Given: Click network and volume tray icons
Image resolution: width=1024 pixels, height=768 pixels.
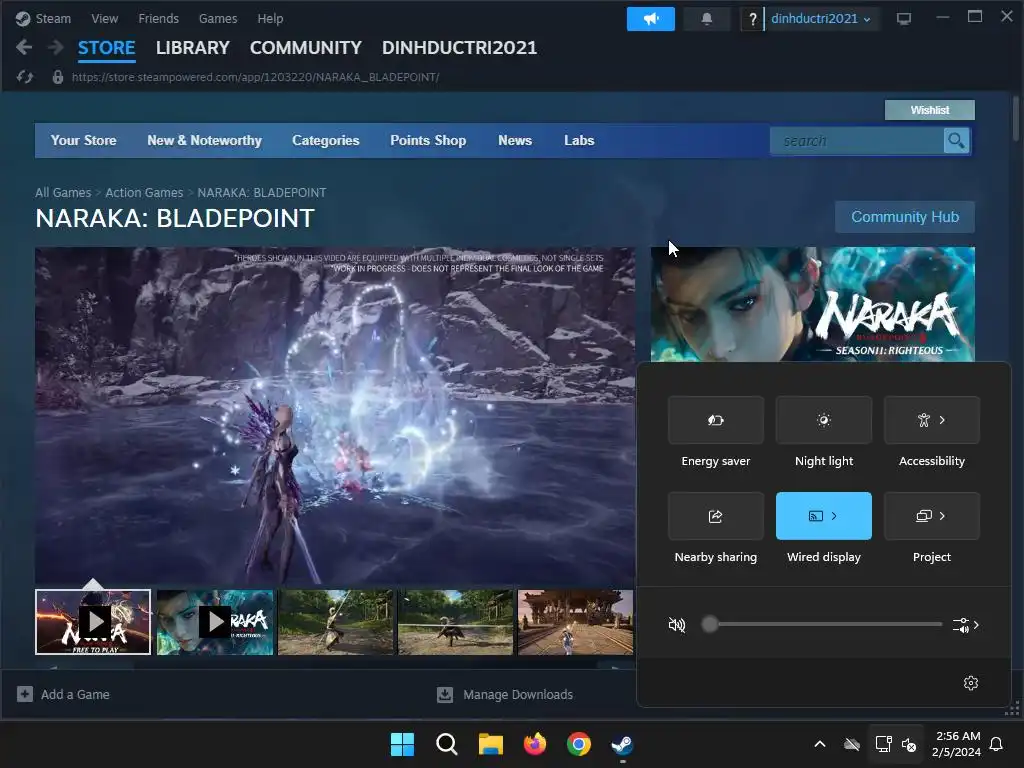Looking at the screenshot, I should point(895,744).
